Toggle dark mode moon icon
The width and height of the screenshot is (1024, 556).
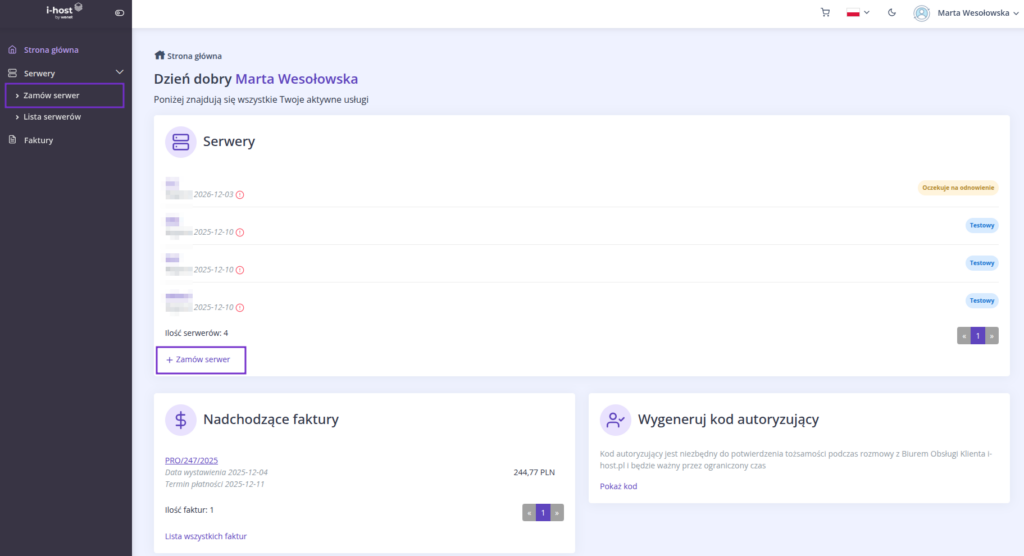[891, 13]
